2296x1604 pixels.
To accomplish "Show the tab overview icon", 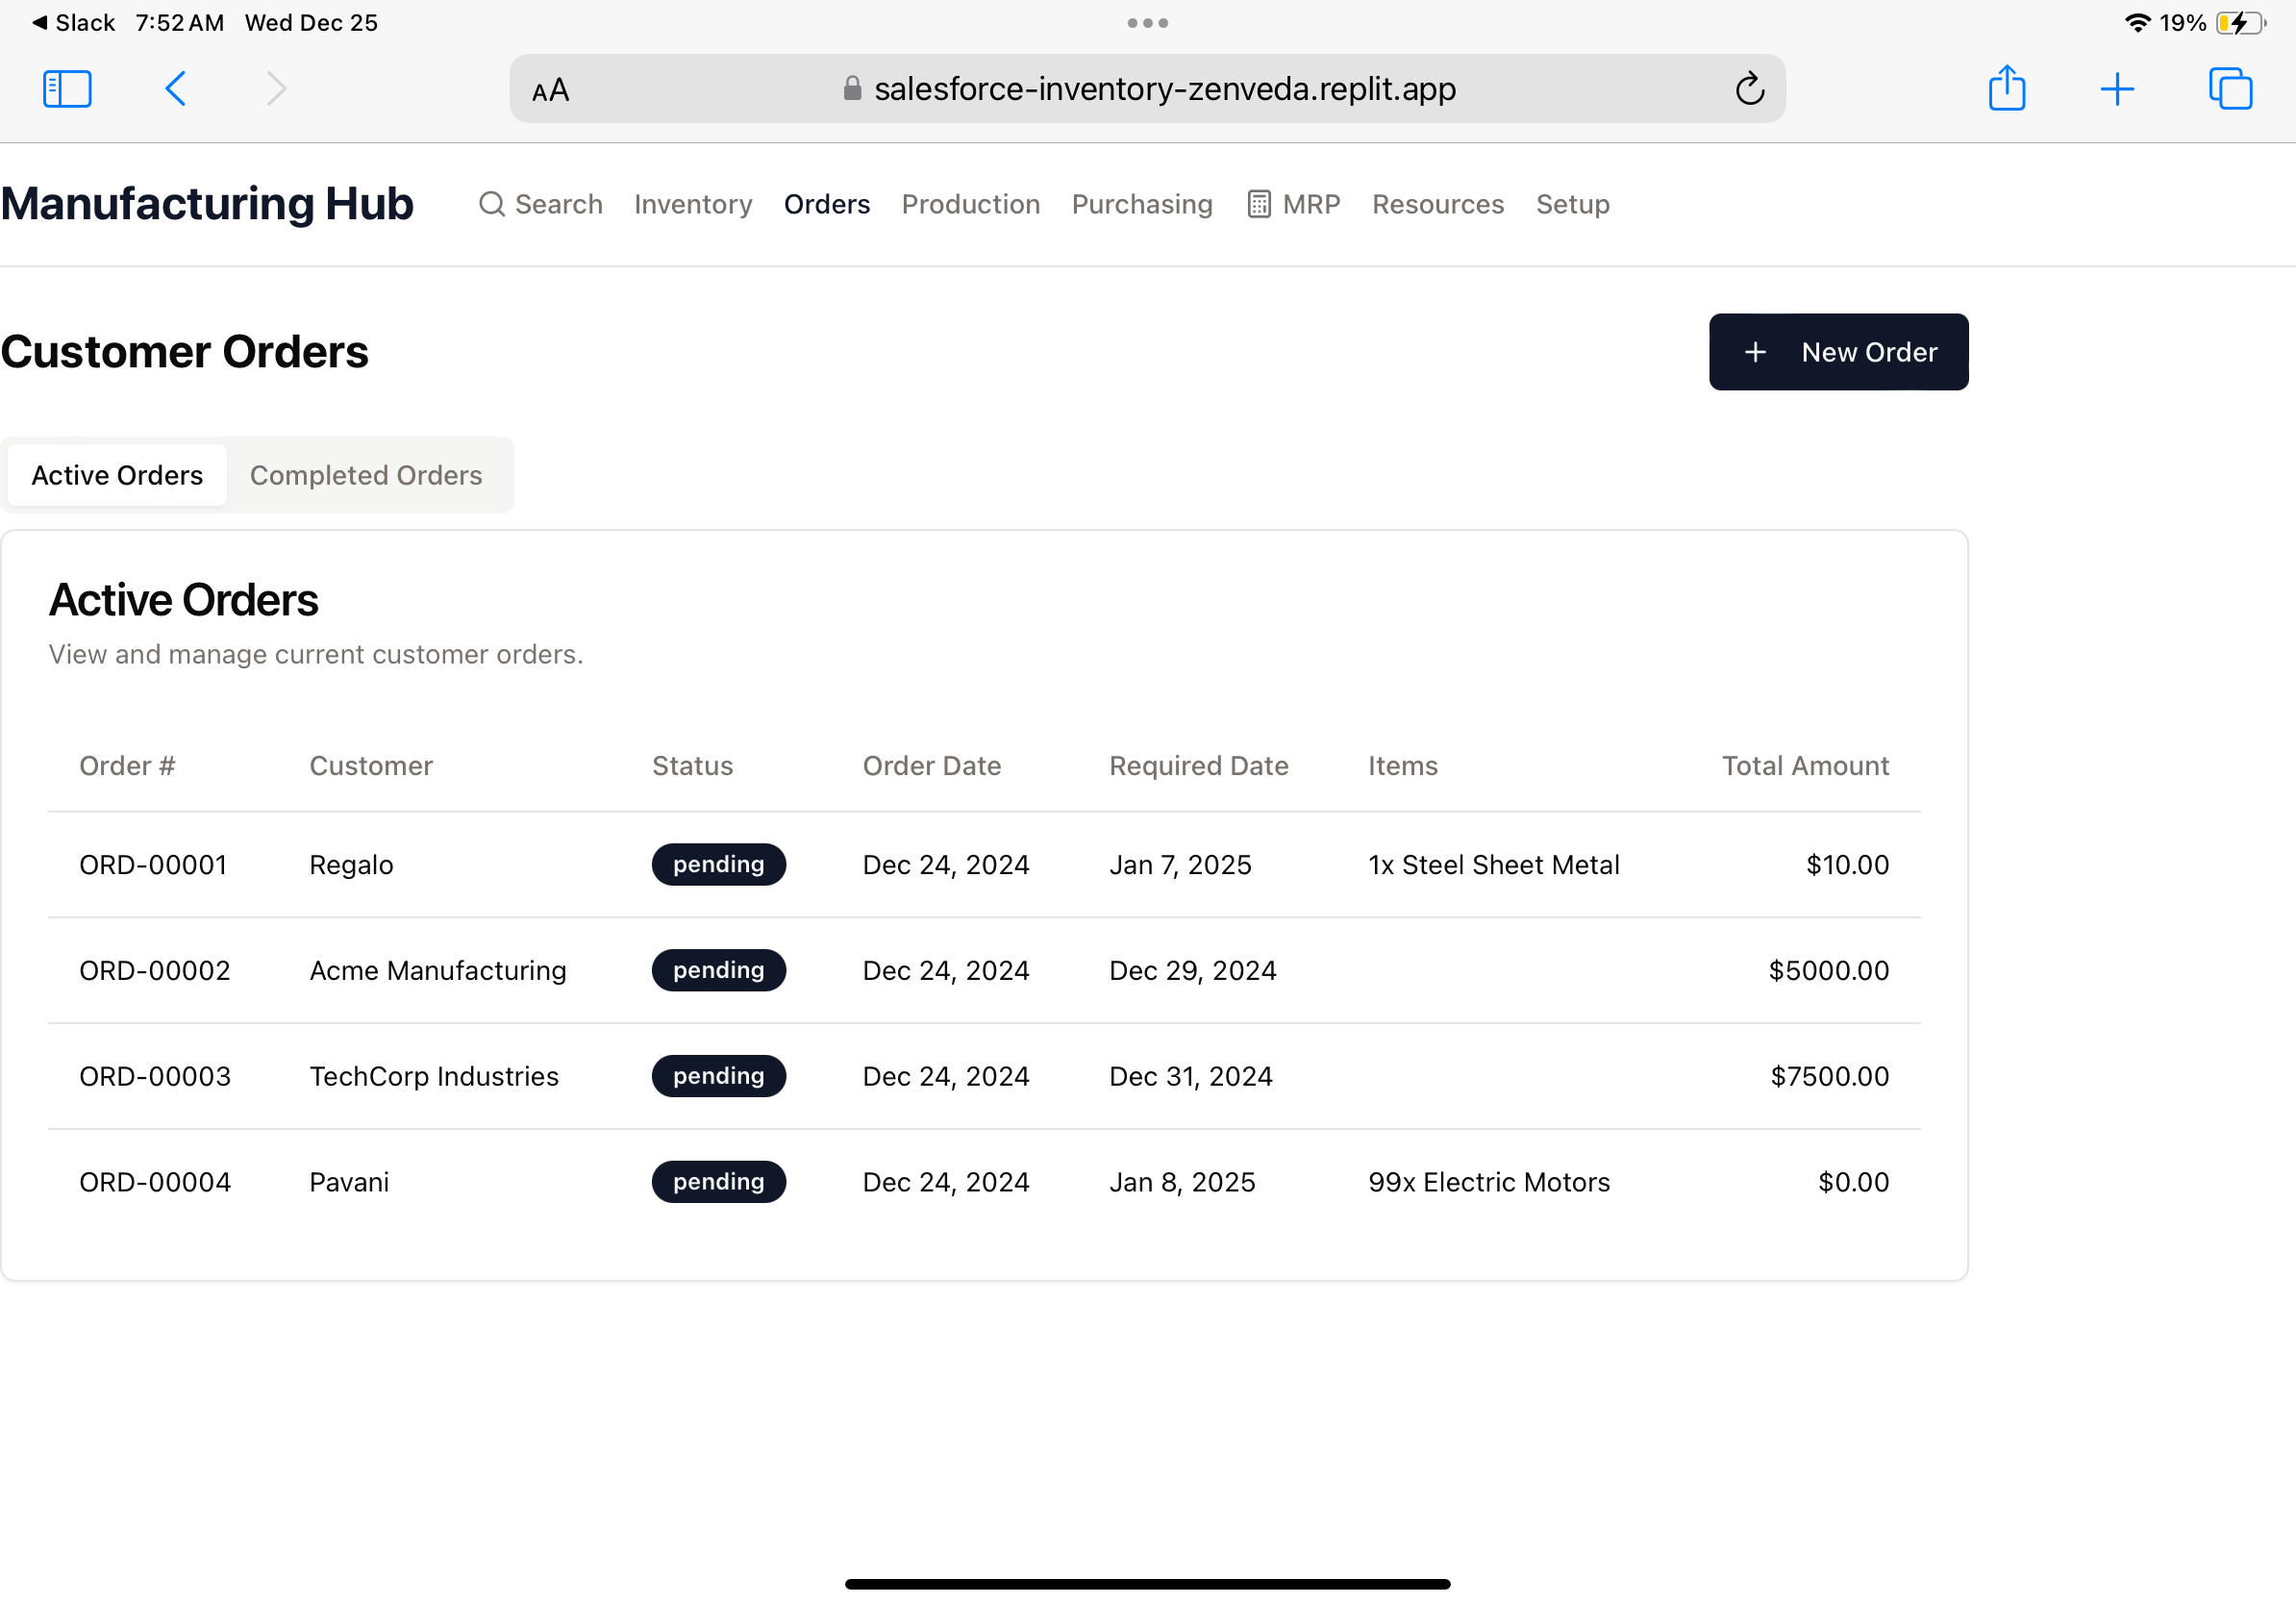I will 2230,89.
